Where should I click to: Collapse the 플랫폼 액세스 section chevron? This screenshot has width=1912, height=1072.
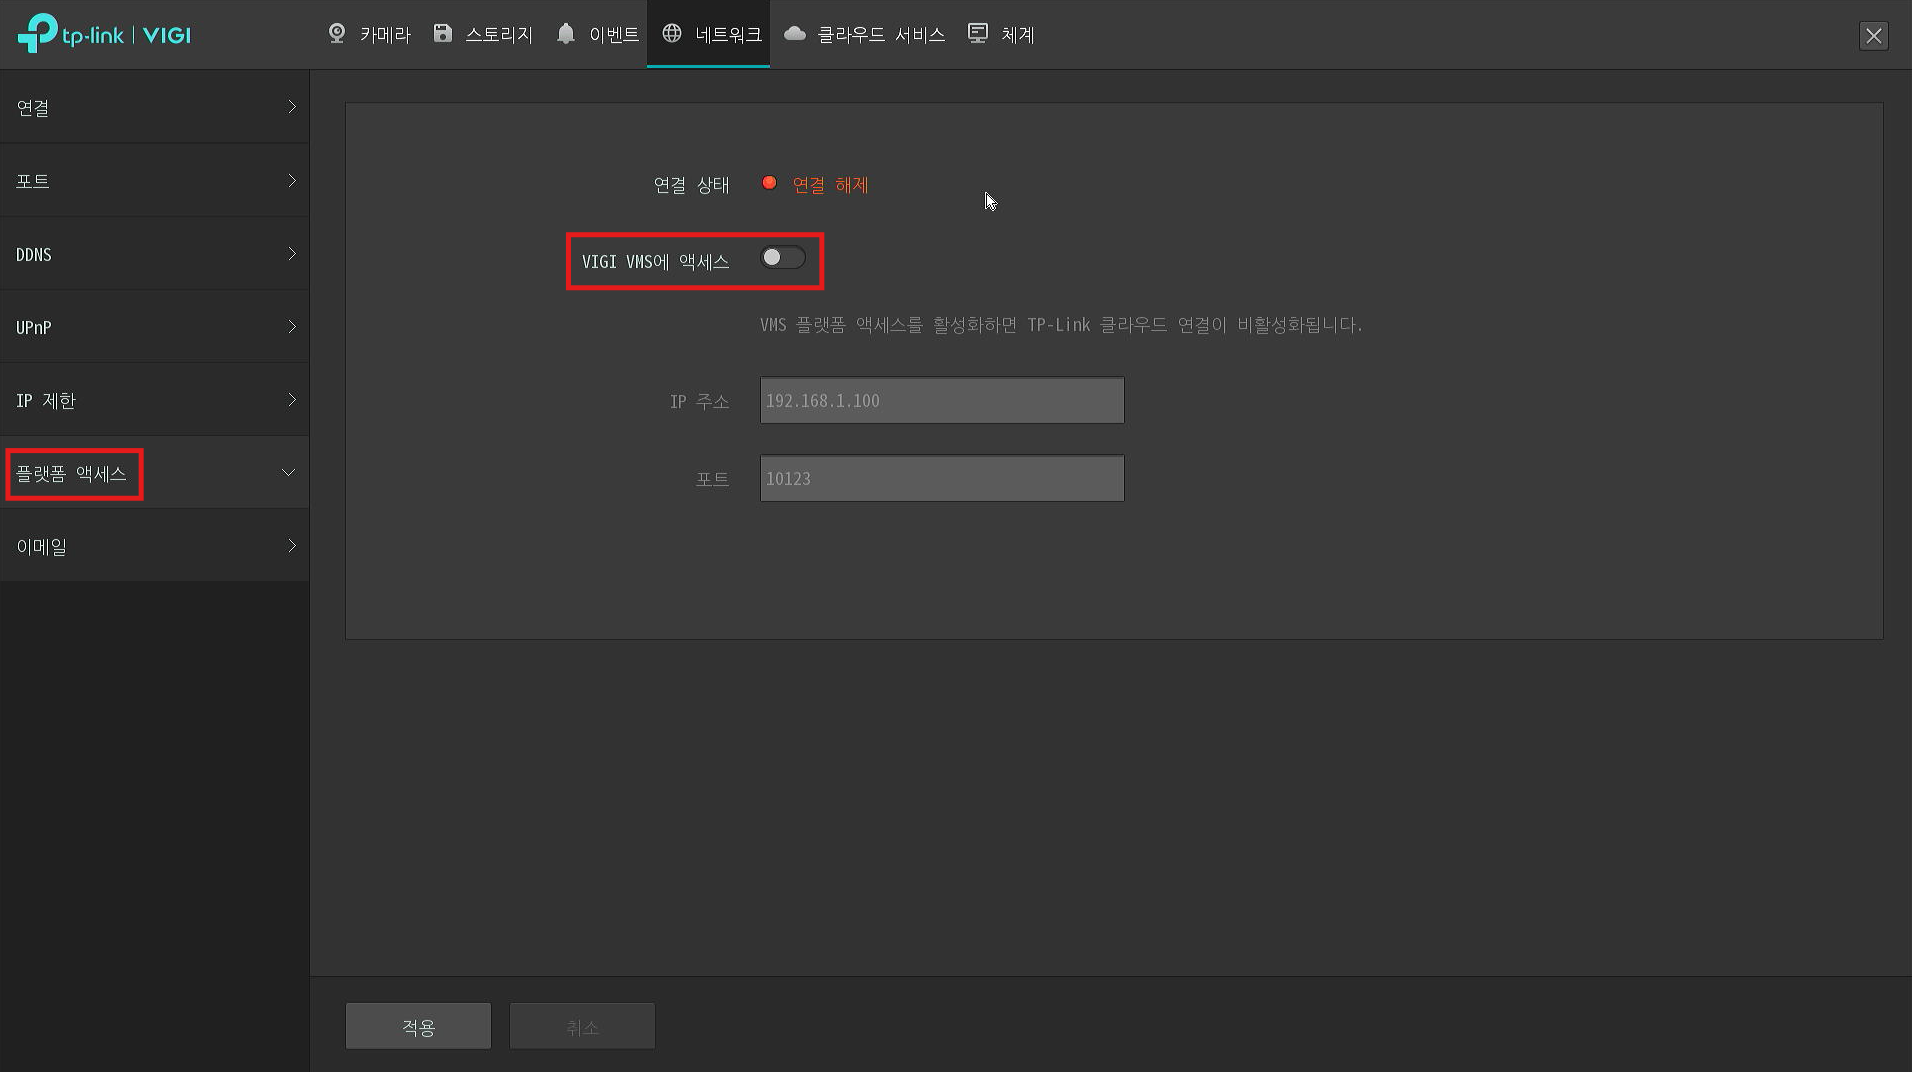(288, 472)
